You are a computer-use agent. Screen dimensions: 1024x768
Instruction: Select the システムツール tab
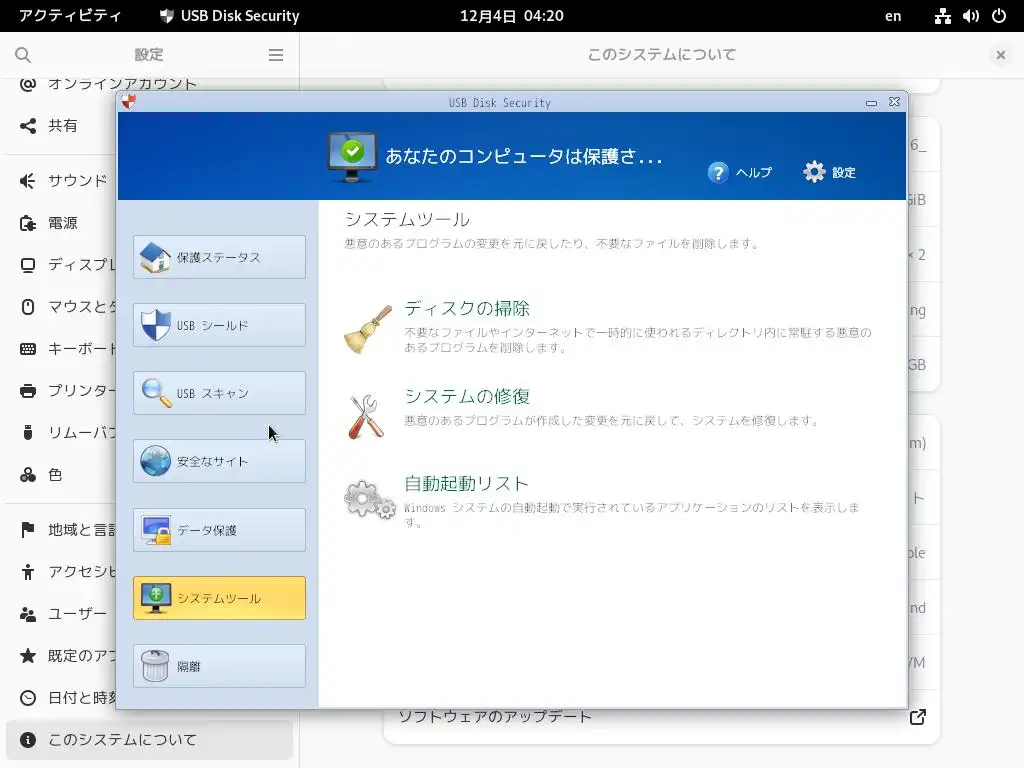click(219, 598)
